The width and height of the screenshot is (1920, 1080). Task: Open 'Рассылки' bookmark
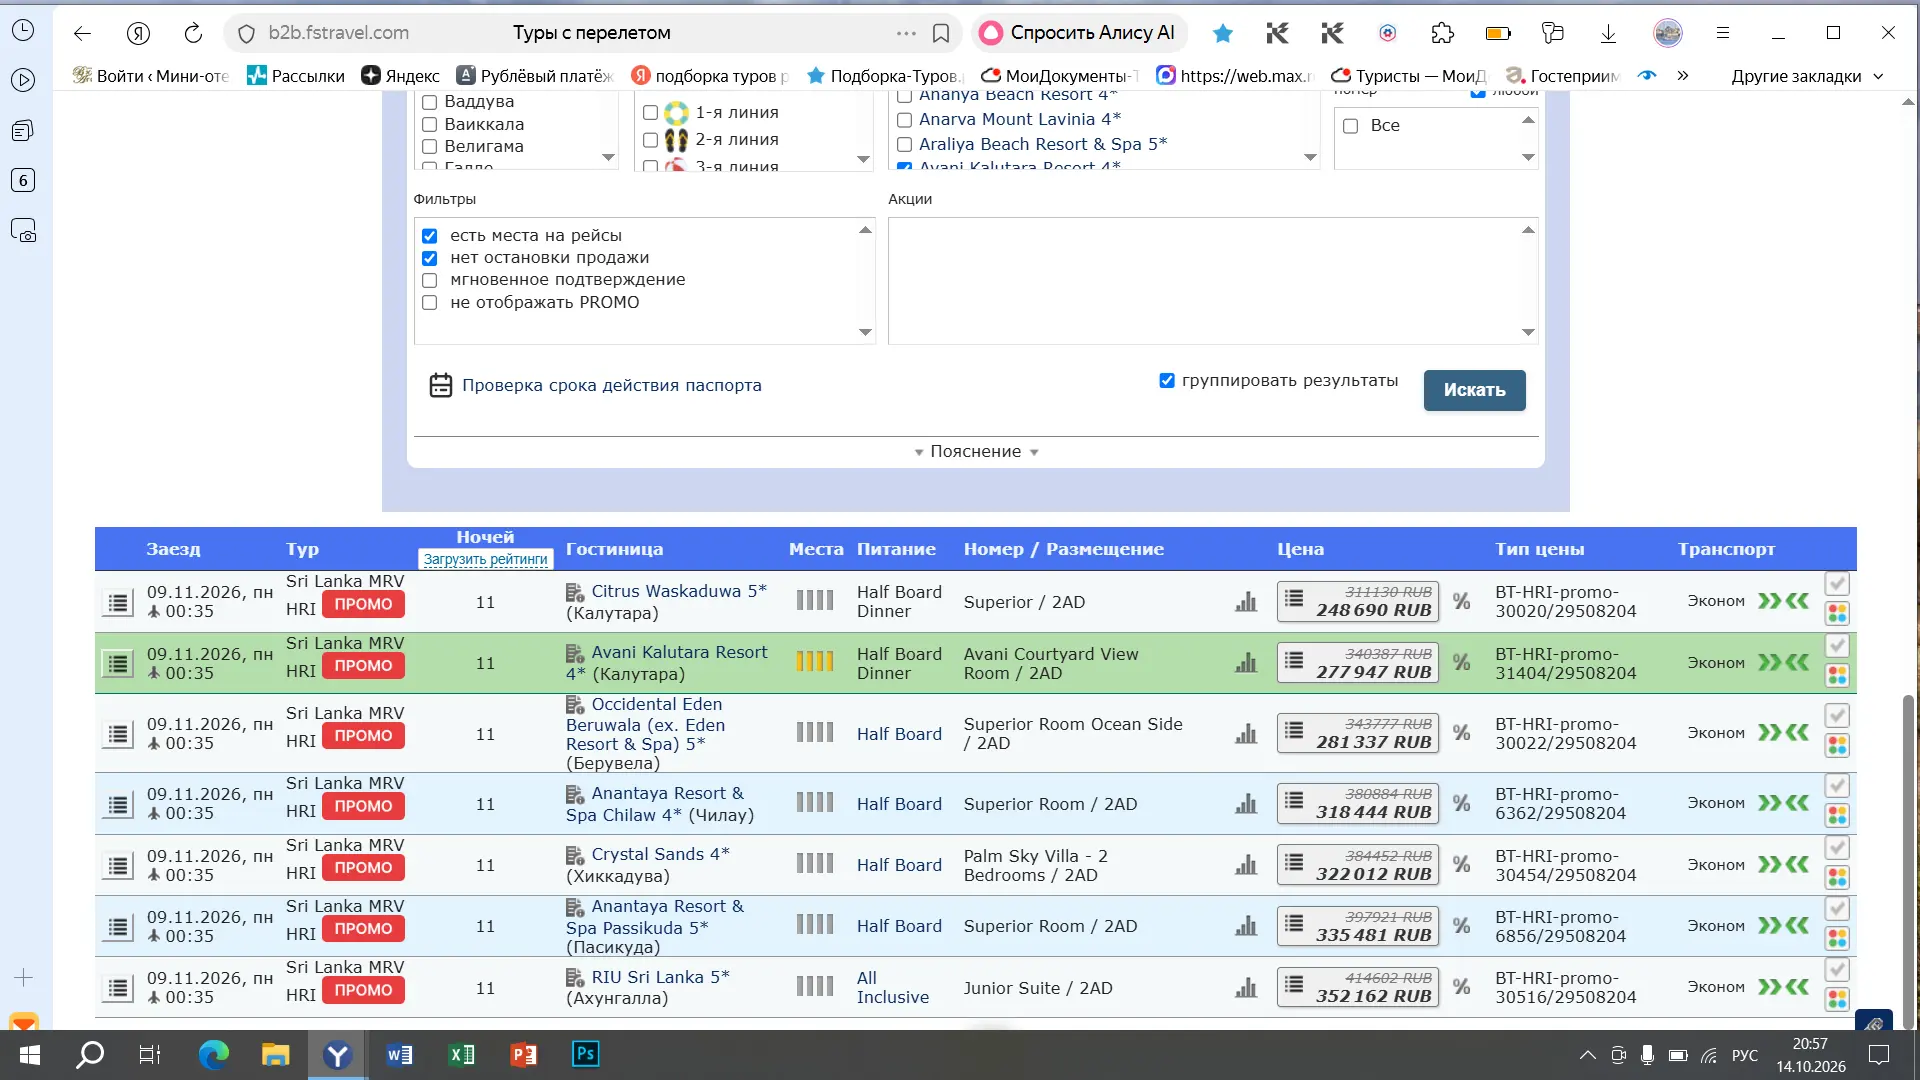296,76
